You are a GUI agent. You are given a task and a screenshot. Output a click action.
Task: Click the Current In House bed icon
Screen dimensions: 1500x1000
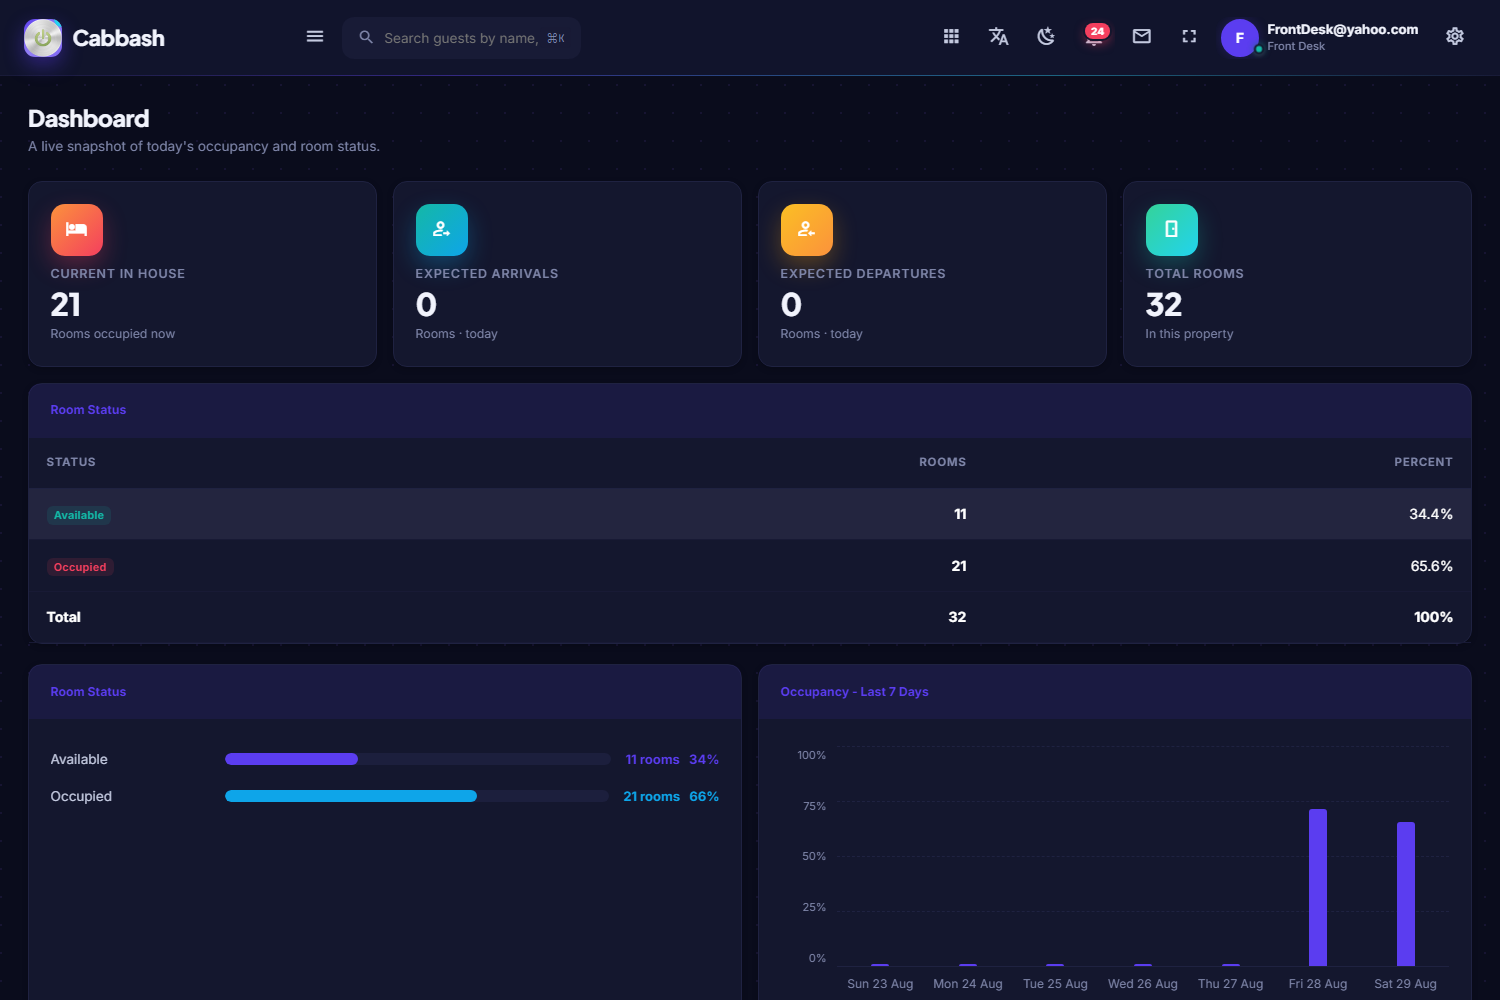[x=77, y=230]
